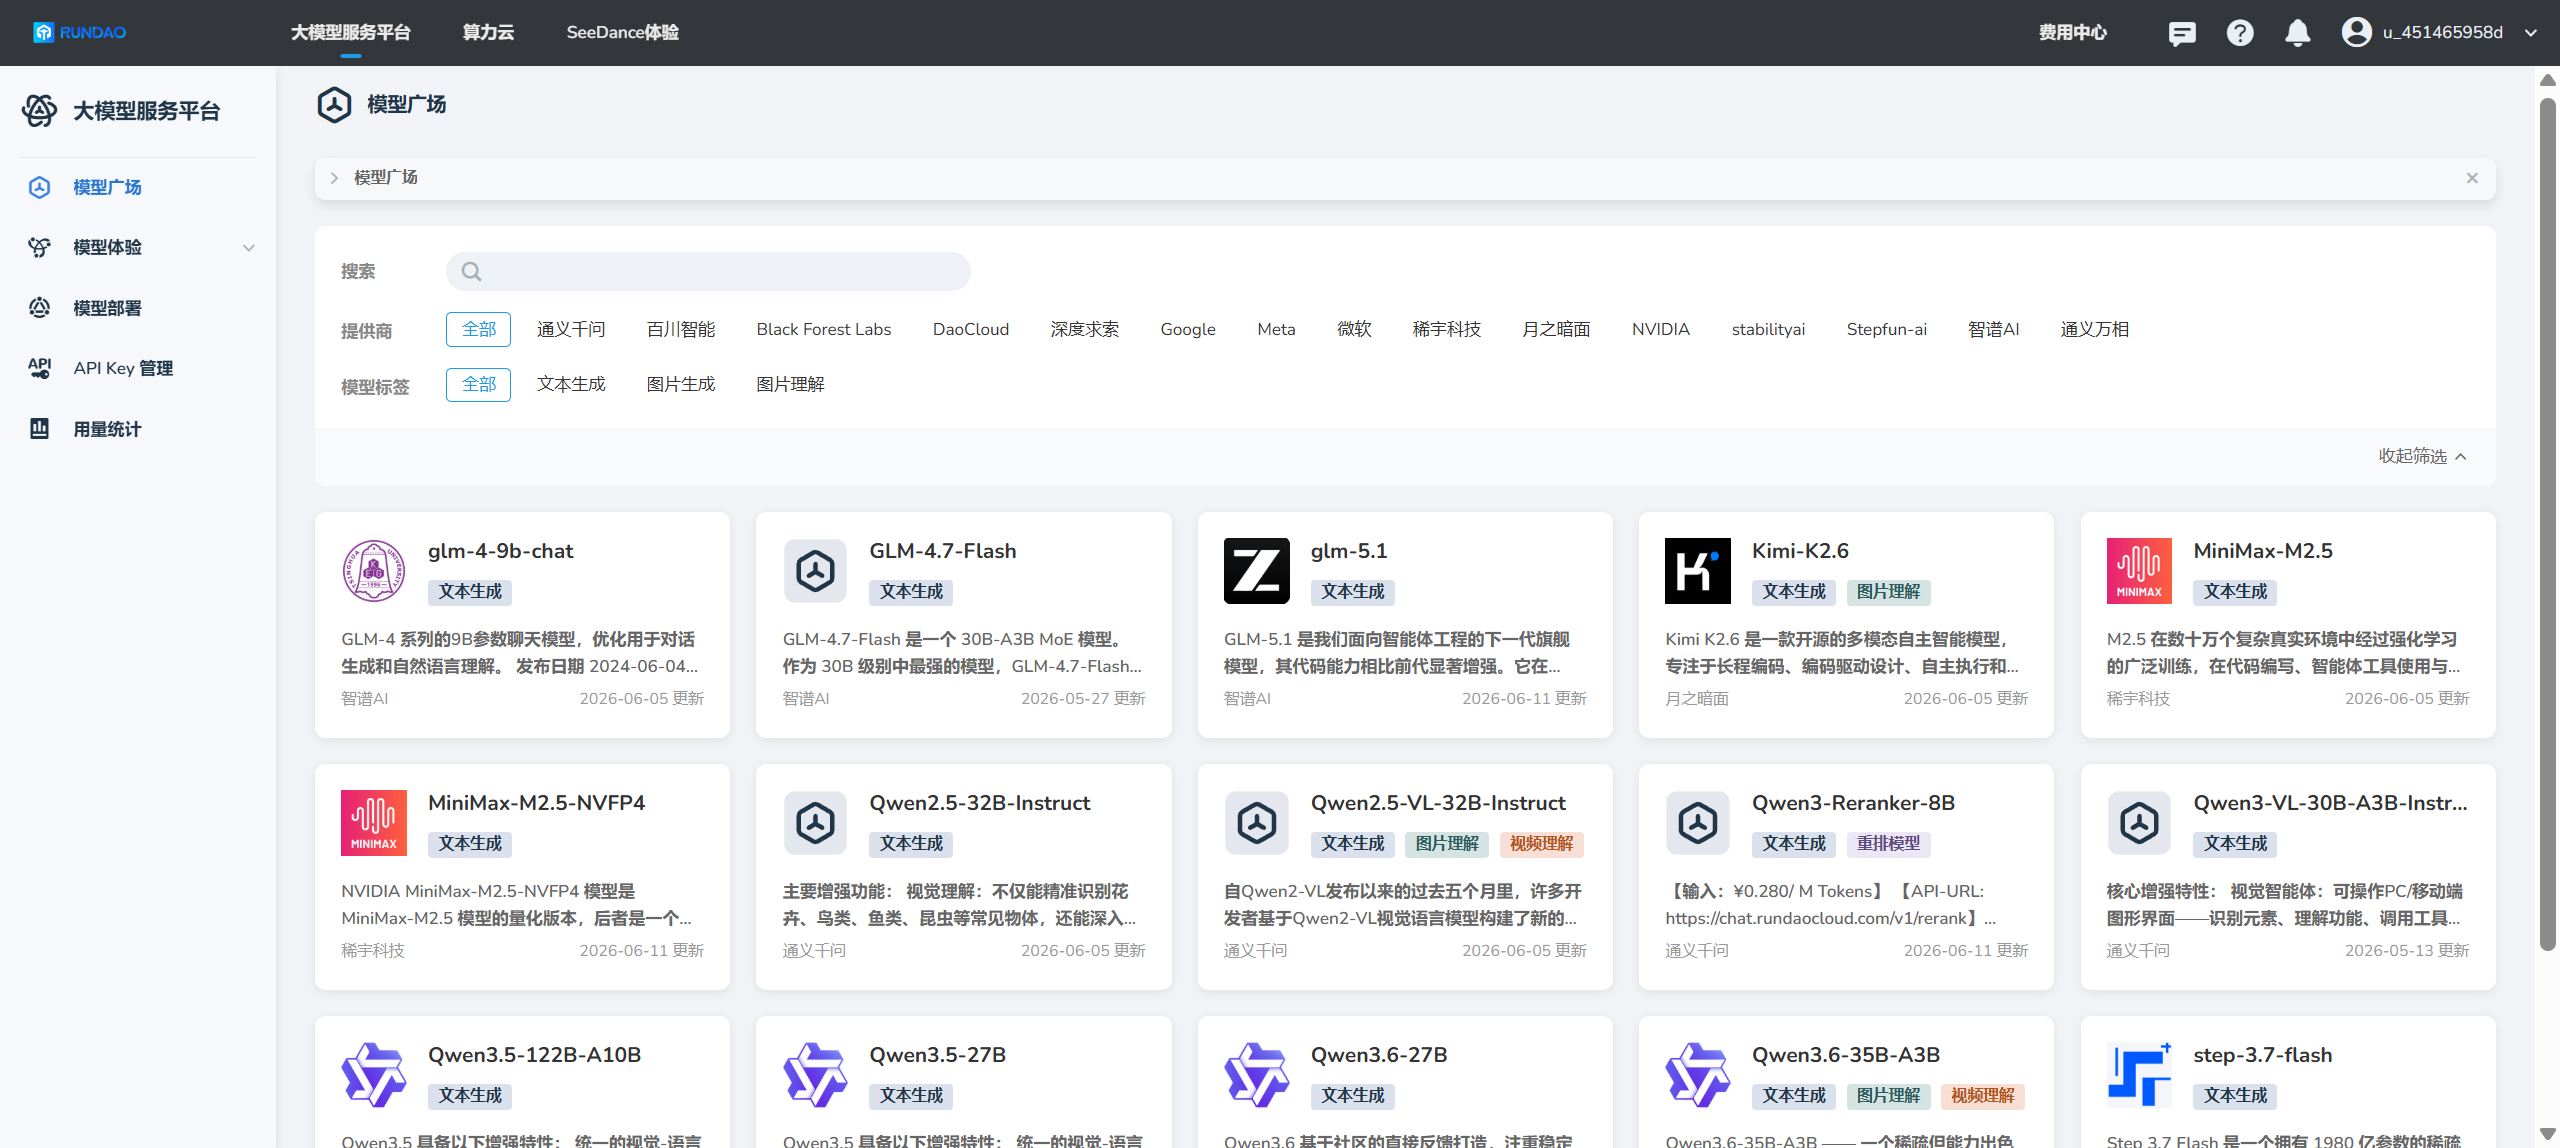This screenshot has height=1148, width=2560.
Task: Collapse filters with 收起筛选
Action: tap(2422, 456)
